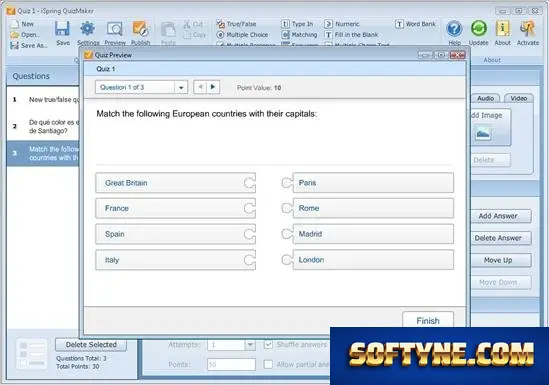The height and width of the screenshot is (385, 549).
Task: Click the green Update icon
Action: click(478, 29)
